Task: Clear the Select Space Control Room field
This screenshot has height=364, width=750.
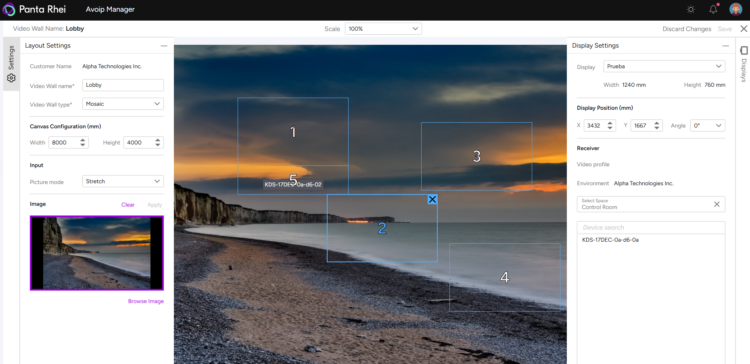Action: [717, 204]
